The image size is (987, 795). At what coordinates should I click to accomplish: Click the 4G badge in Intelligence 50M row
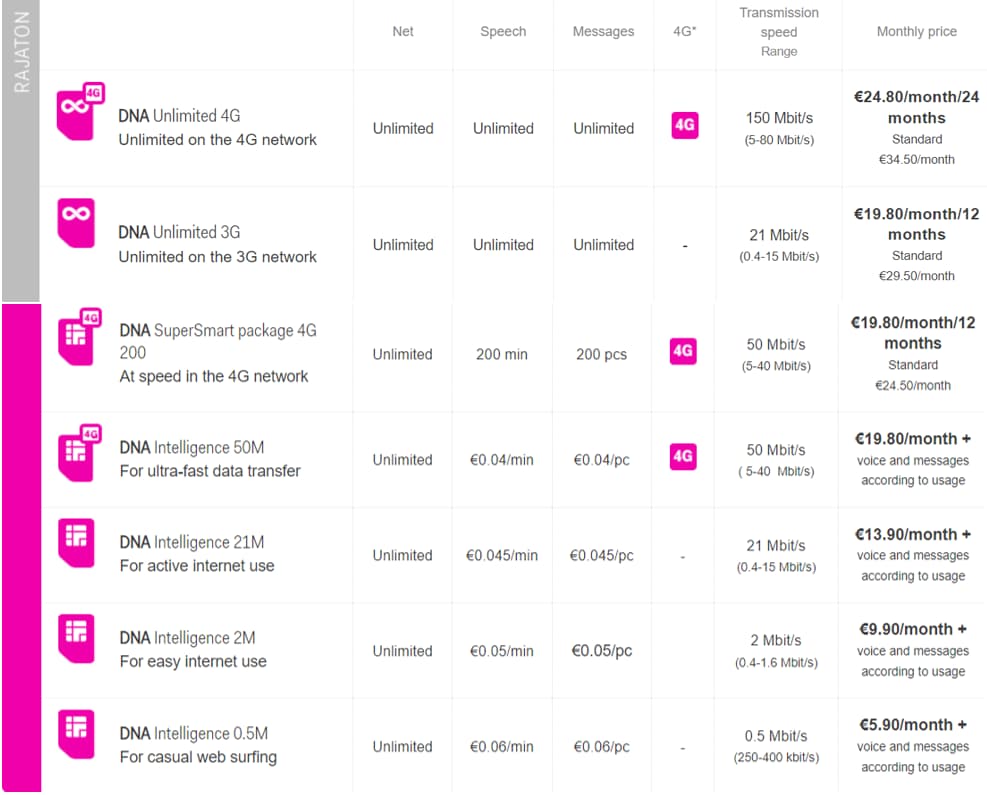click(x=683, y=456)
